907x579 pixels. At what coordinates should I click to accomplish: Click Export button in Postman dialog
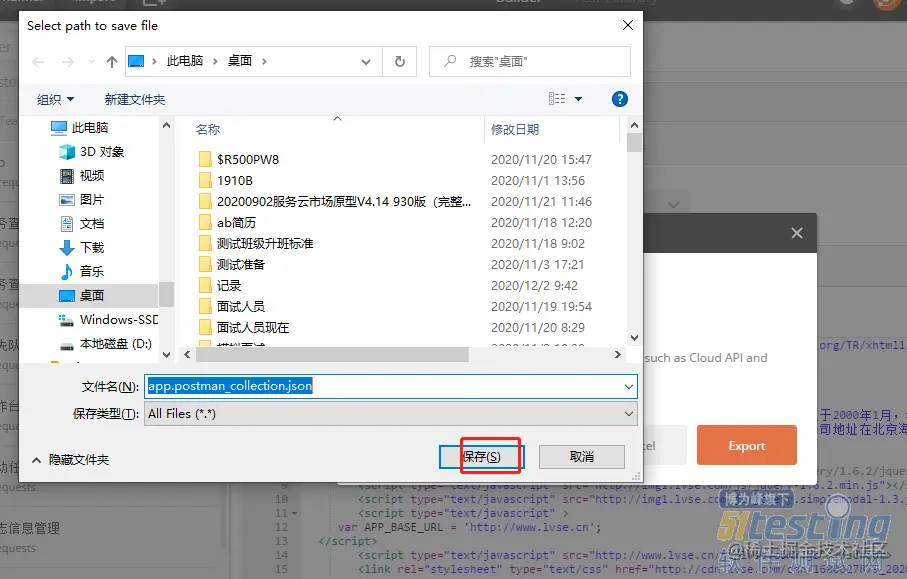coord(747,445)
